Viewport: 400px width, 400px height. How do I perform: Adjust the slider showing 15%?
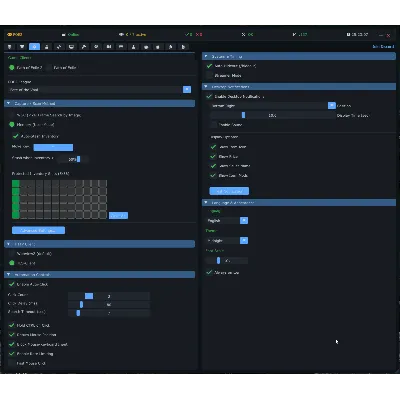(x=273, y=115)
